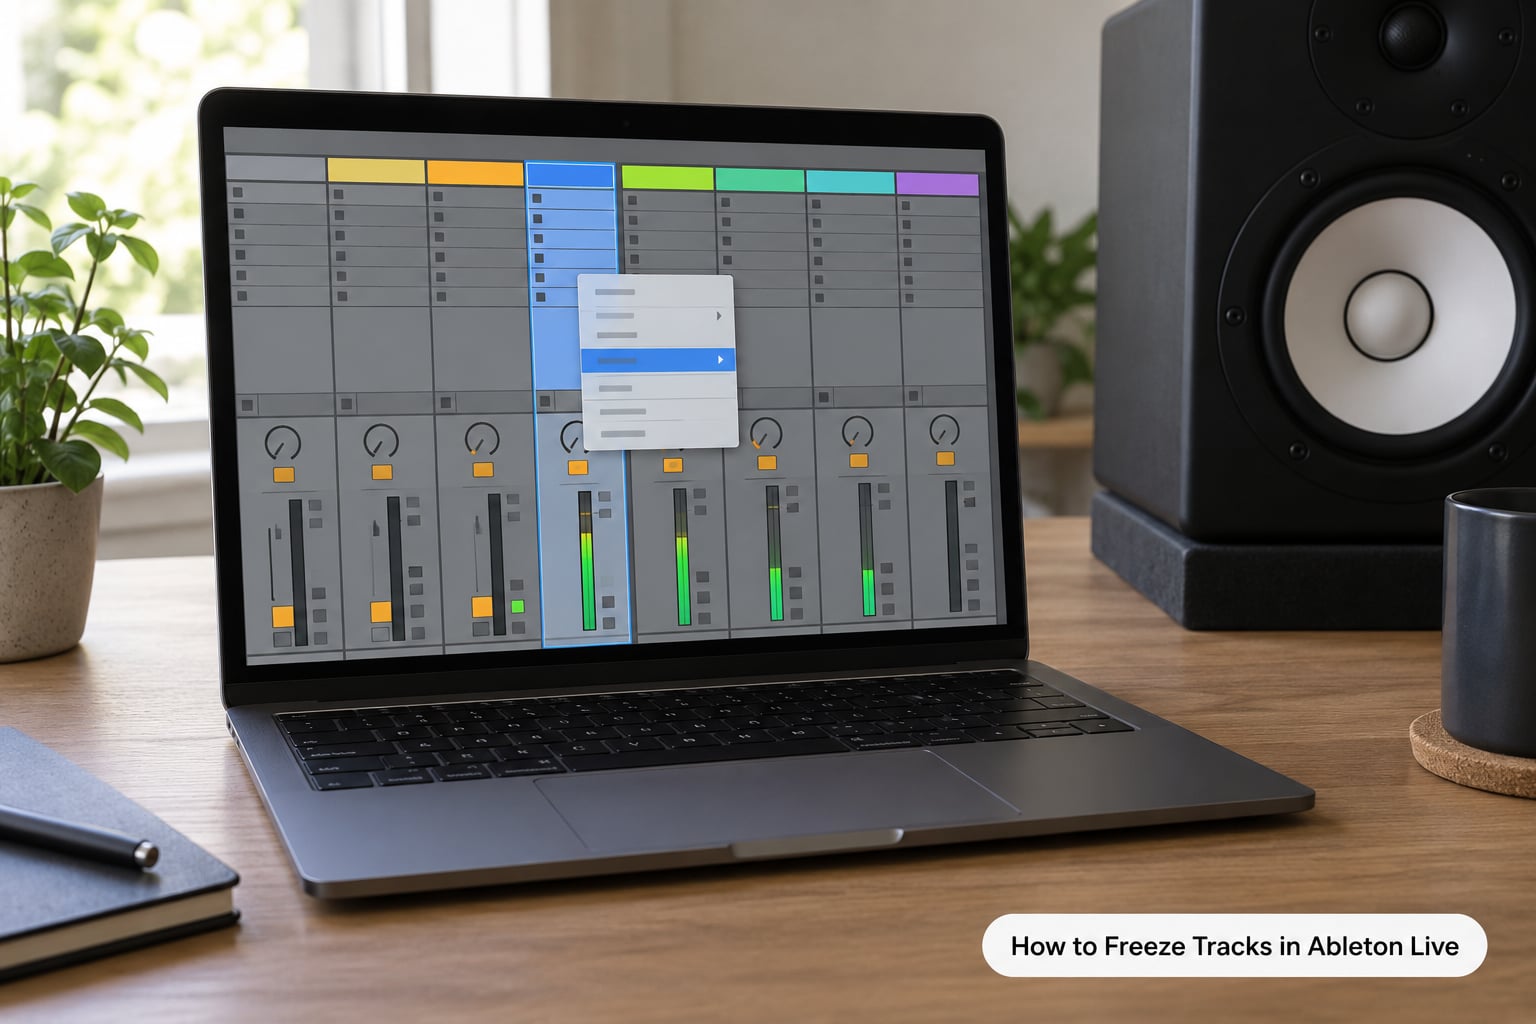Click the top clip slot square in the yellow track
This screenshot has width=1536, height=1024.
pyautogui.click(x=339, y=194)
